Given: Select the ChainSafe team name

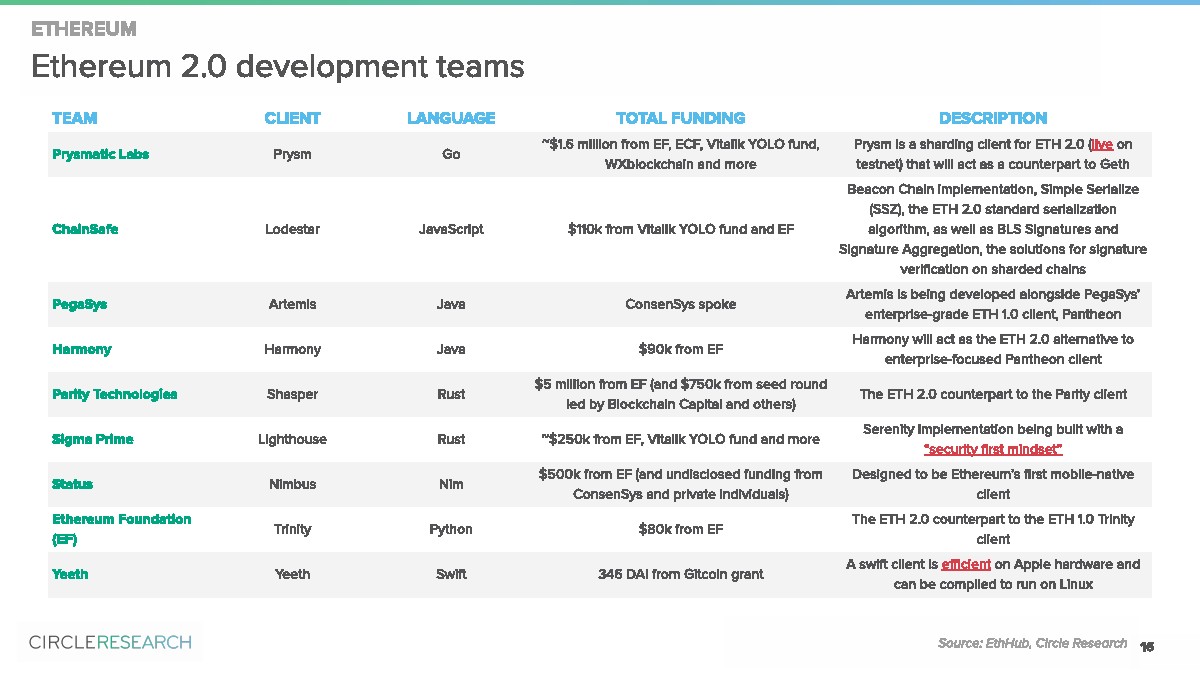Looking at the screenshot, I should (x=85, y=229).
